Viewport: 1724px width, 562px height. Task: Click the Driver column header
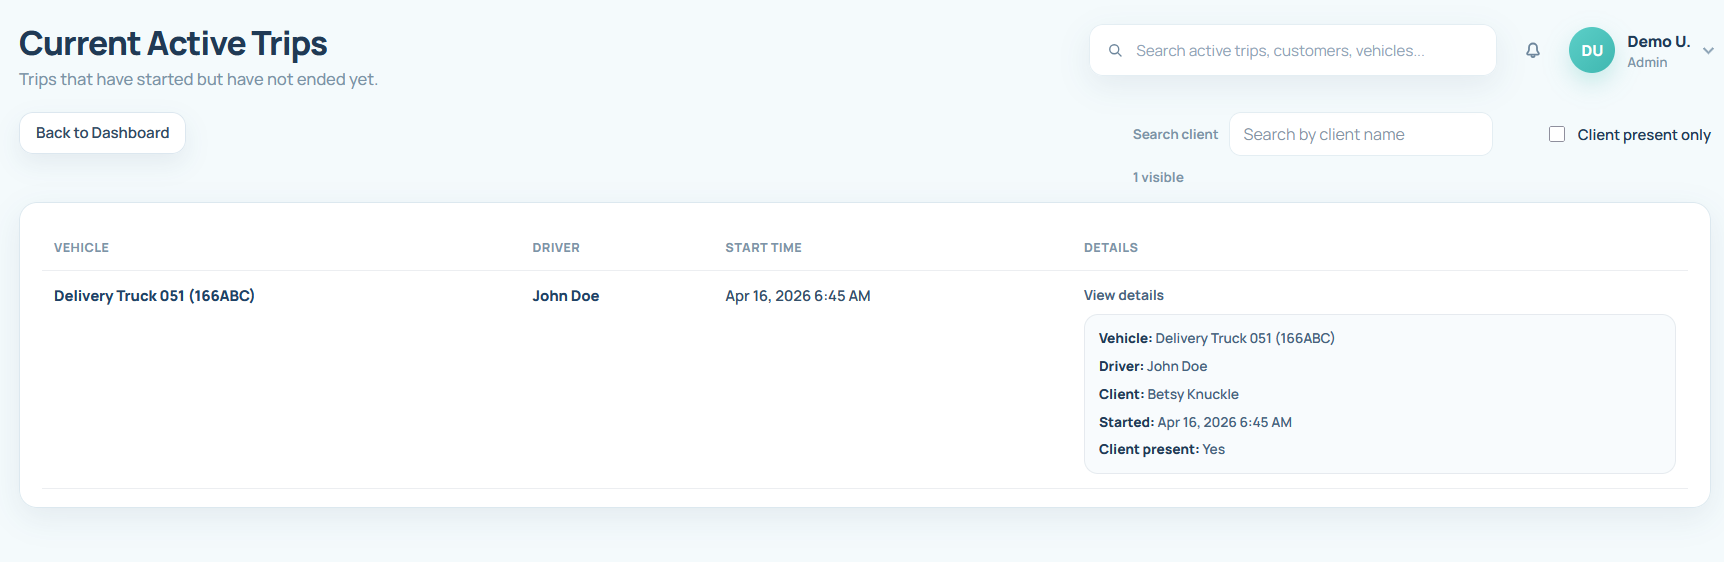tap(555, 248)
